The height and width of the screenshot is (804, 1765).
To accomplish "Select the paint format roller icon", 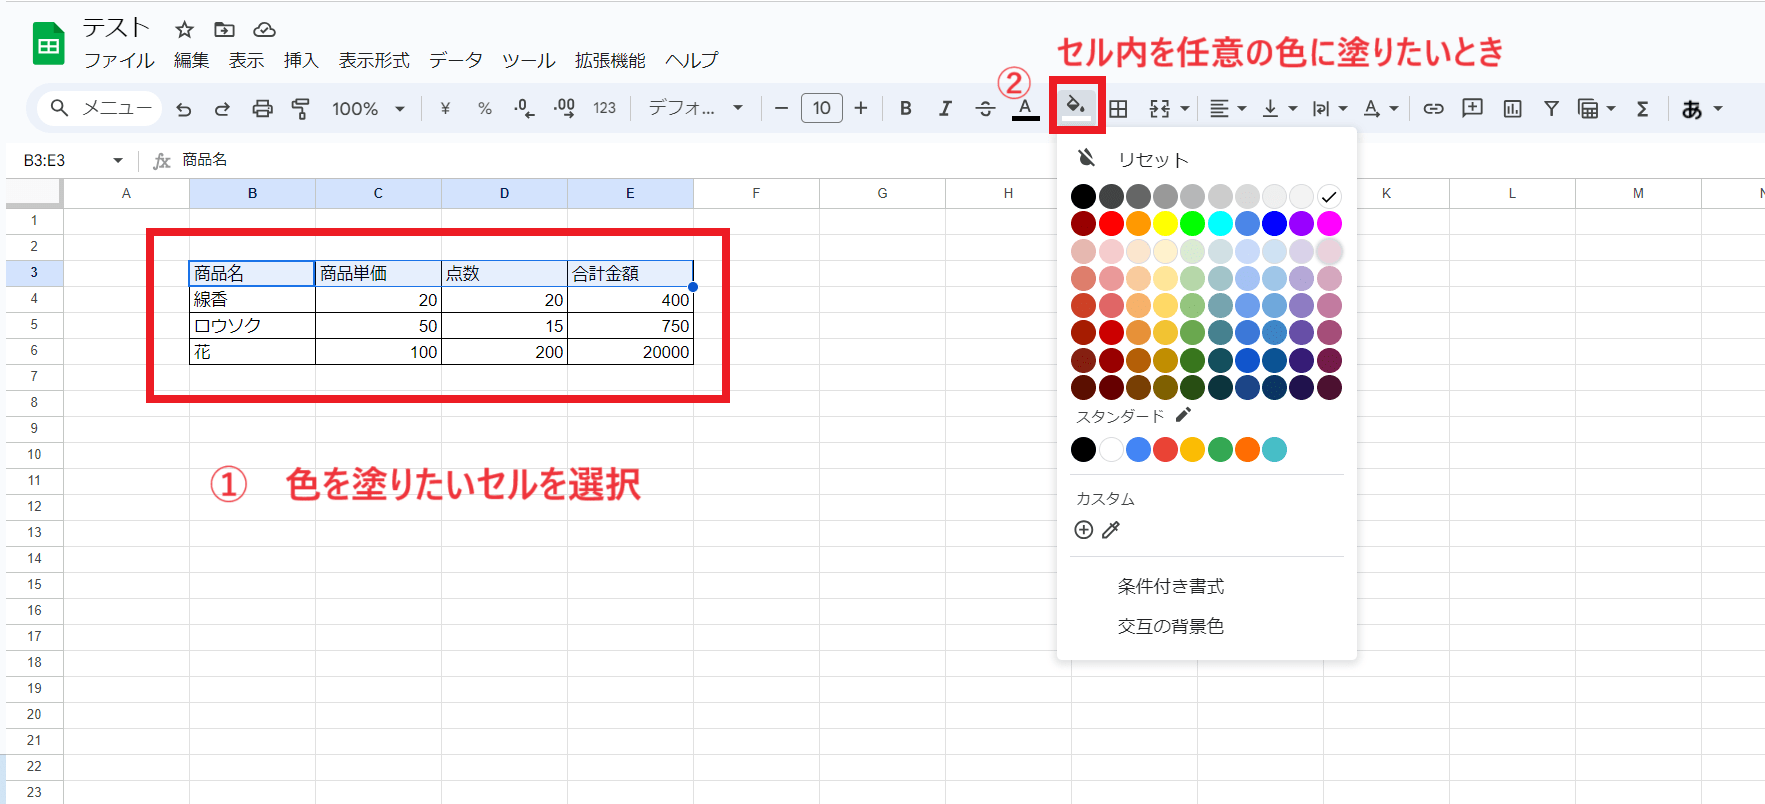I will tap(300, 109).
